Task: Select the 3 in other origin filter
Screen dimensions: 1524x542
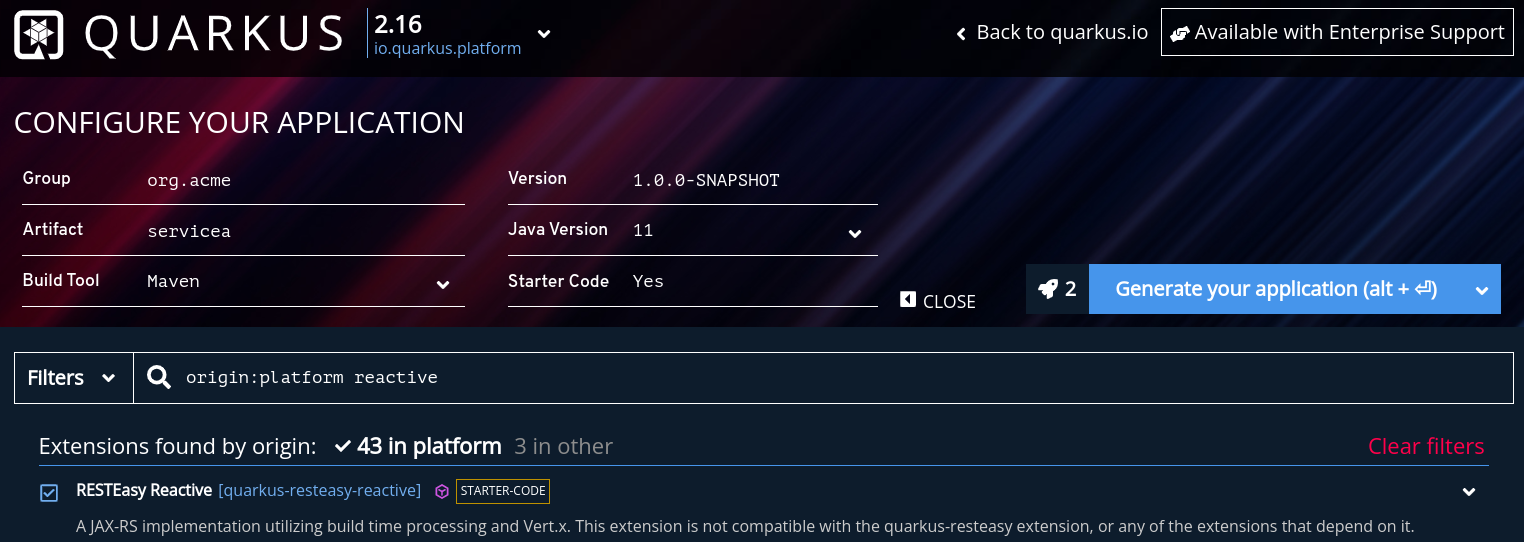Action: 563,446
